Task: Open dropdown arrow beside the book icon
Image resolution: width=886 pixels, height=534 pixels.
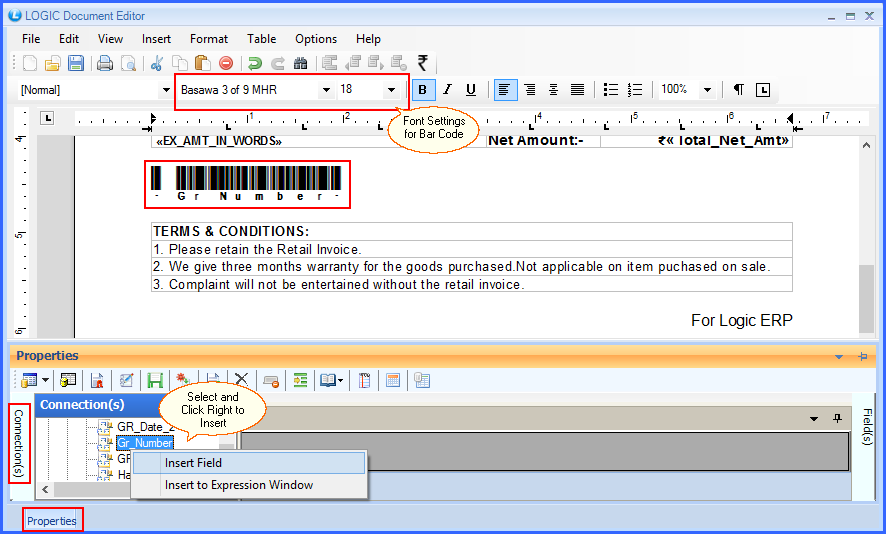Action: click(x=340, y=381)
